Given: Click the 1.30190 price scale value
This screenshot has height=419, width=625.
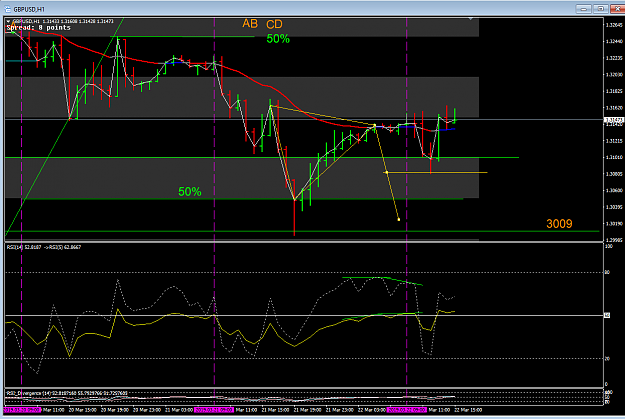Looking at the screenshot, I should 614,224.
